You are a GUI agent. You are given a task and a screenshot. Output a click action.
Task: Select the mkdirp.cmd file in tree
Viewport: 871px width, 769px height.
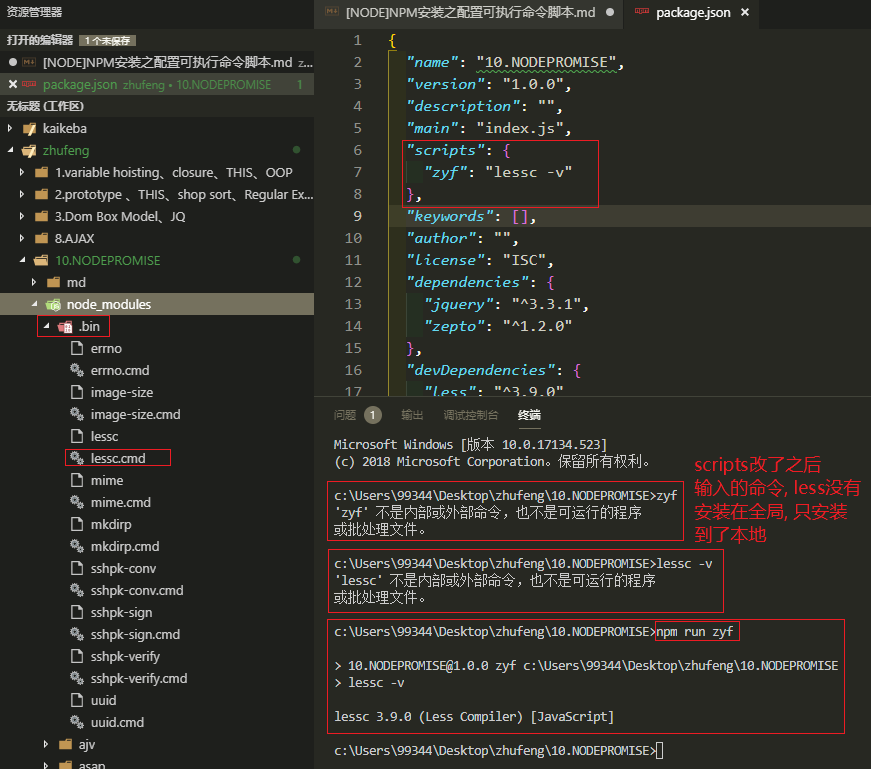120,546
